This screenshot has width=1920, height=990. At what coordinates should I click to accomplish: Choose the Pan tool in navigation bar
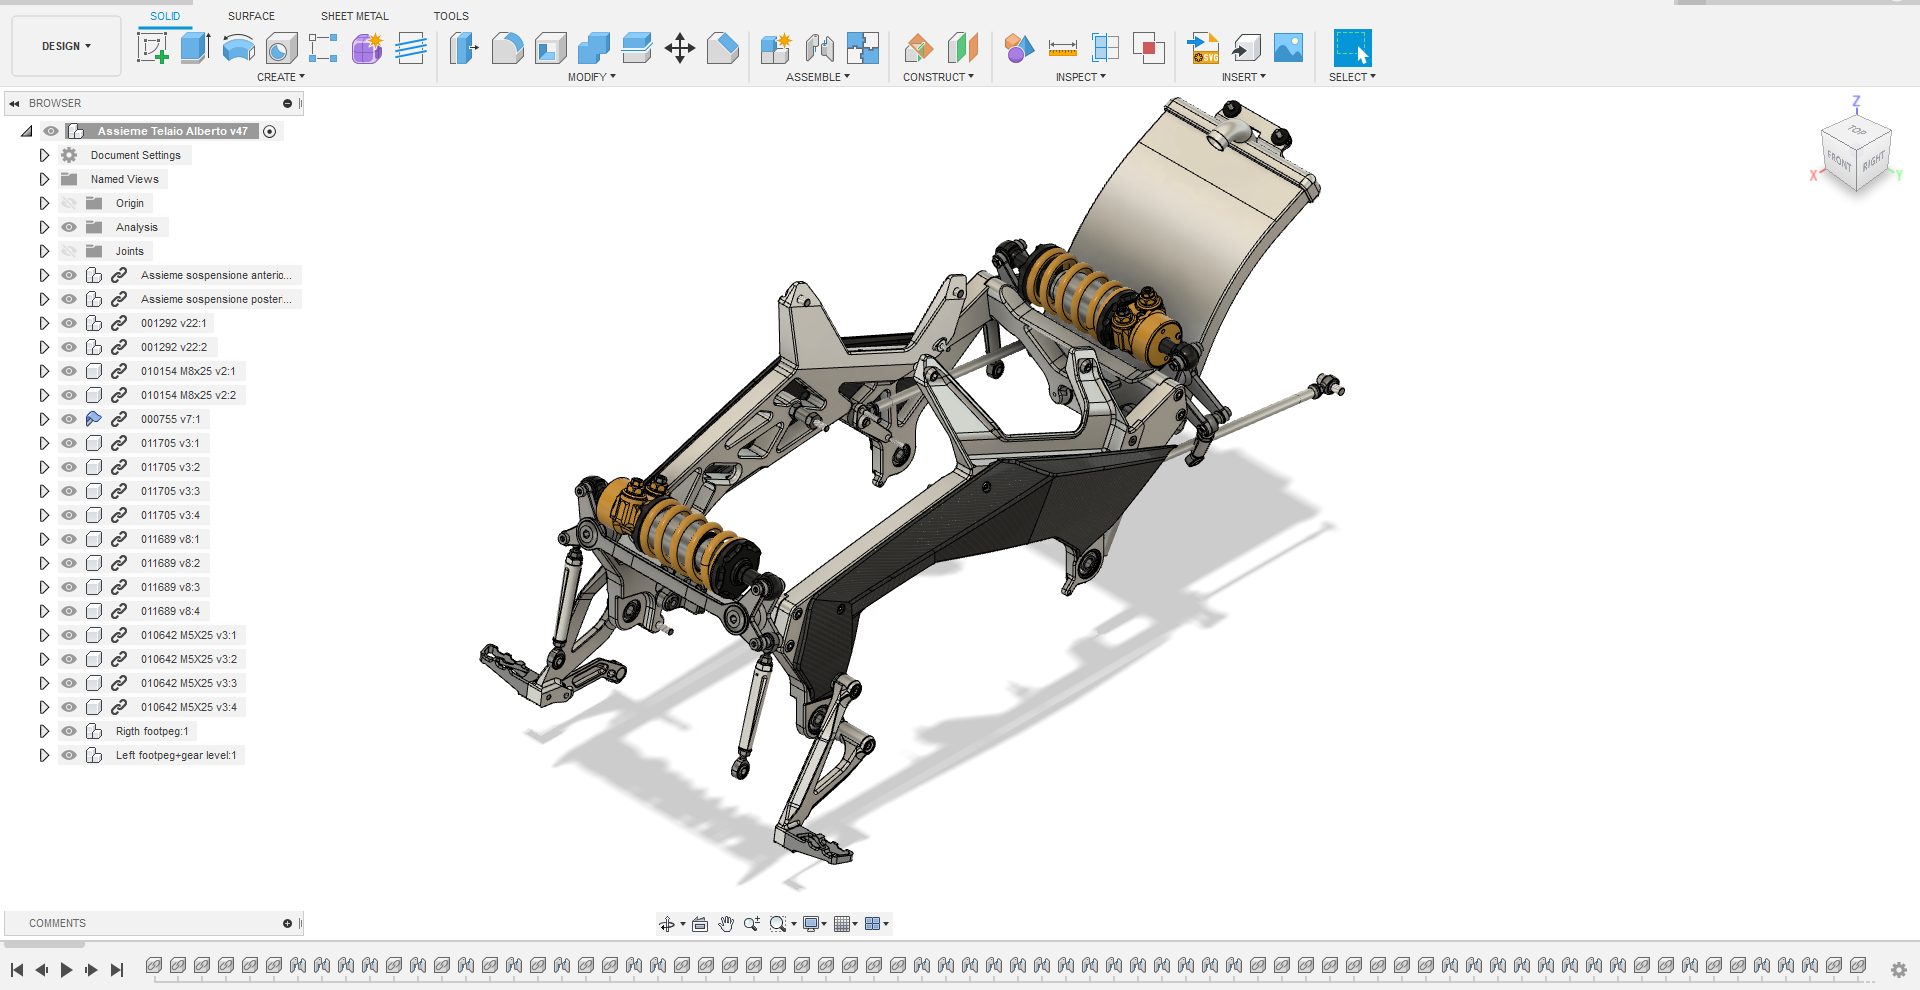726,923
